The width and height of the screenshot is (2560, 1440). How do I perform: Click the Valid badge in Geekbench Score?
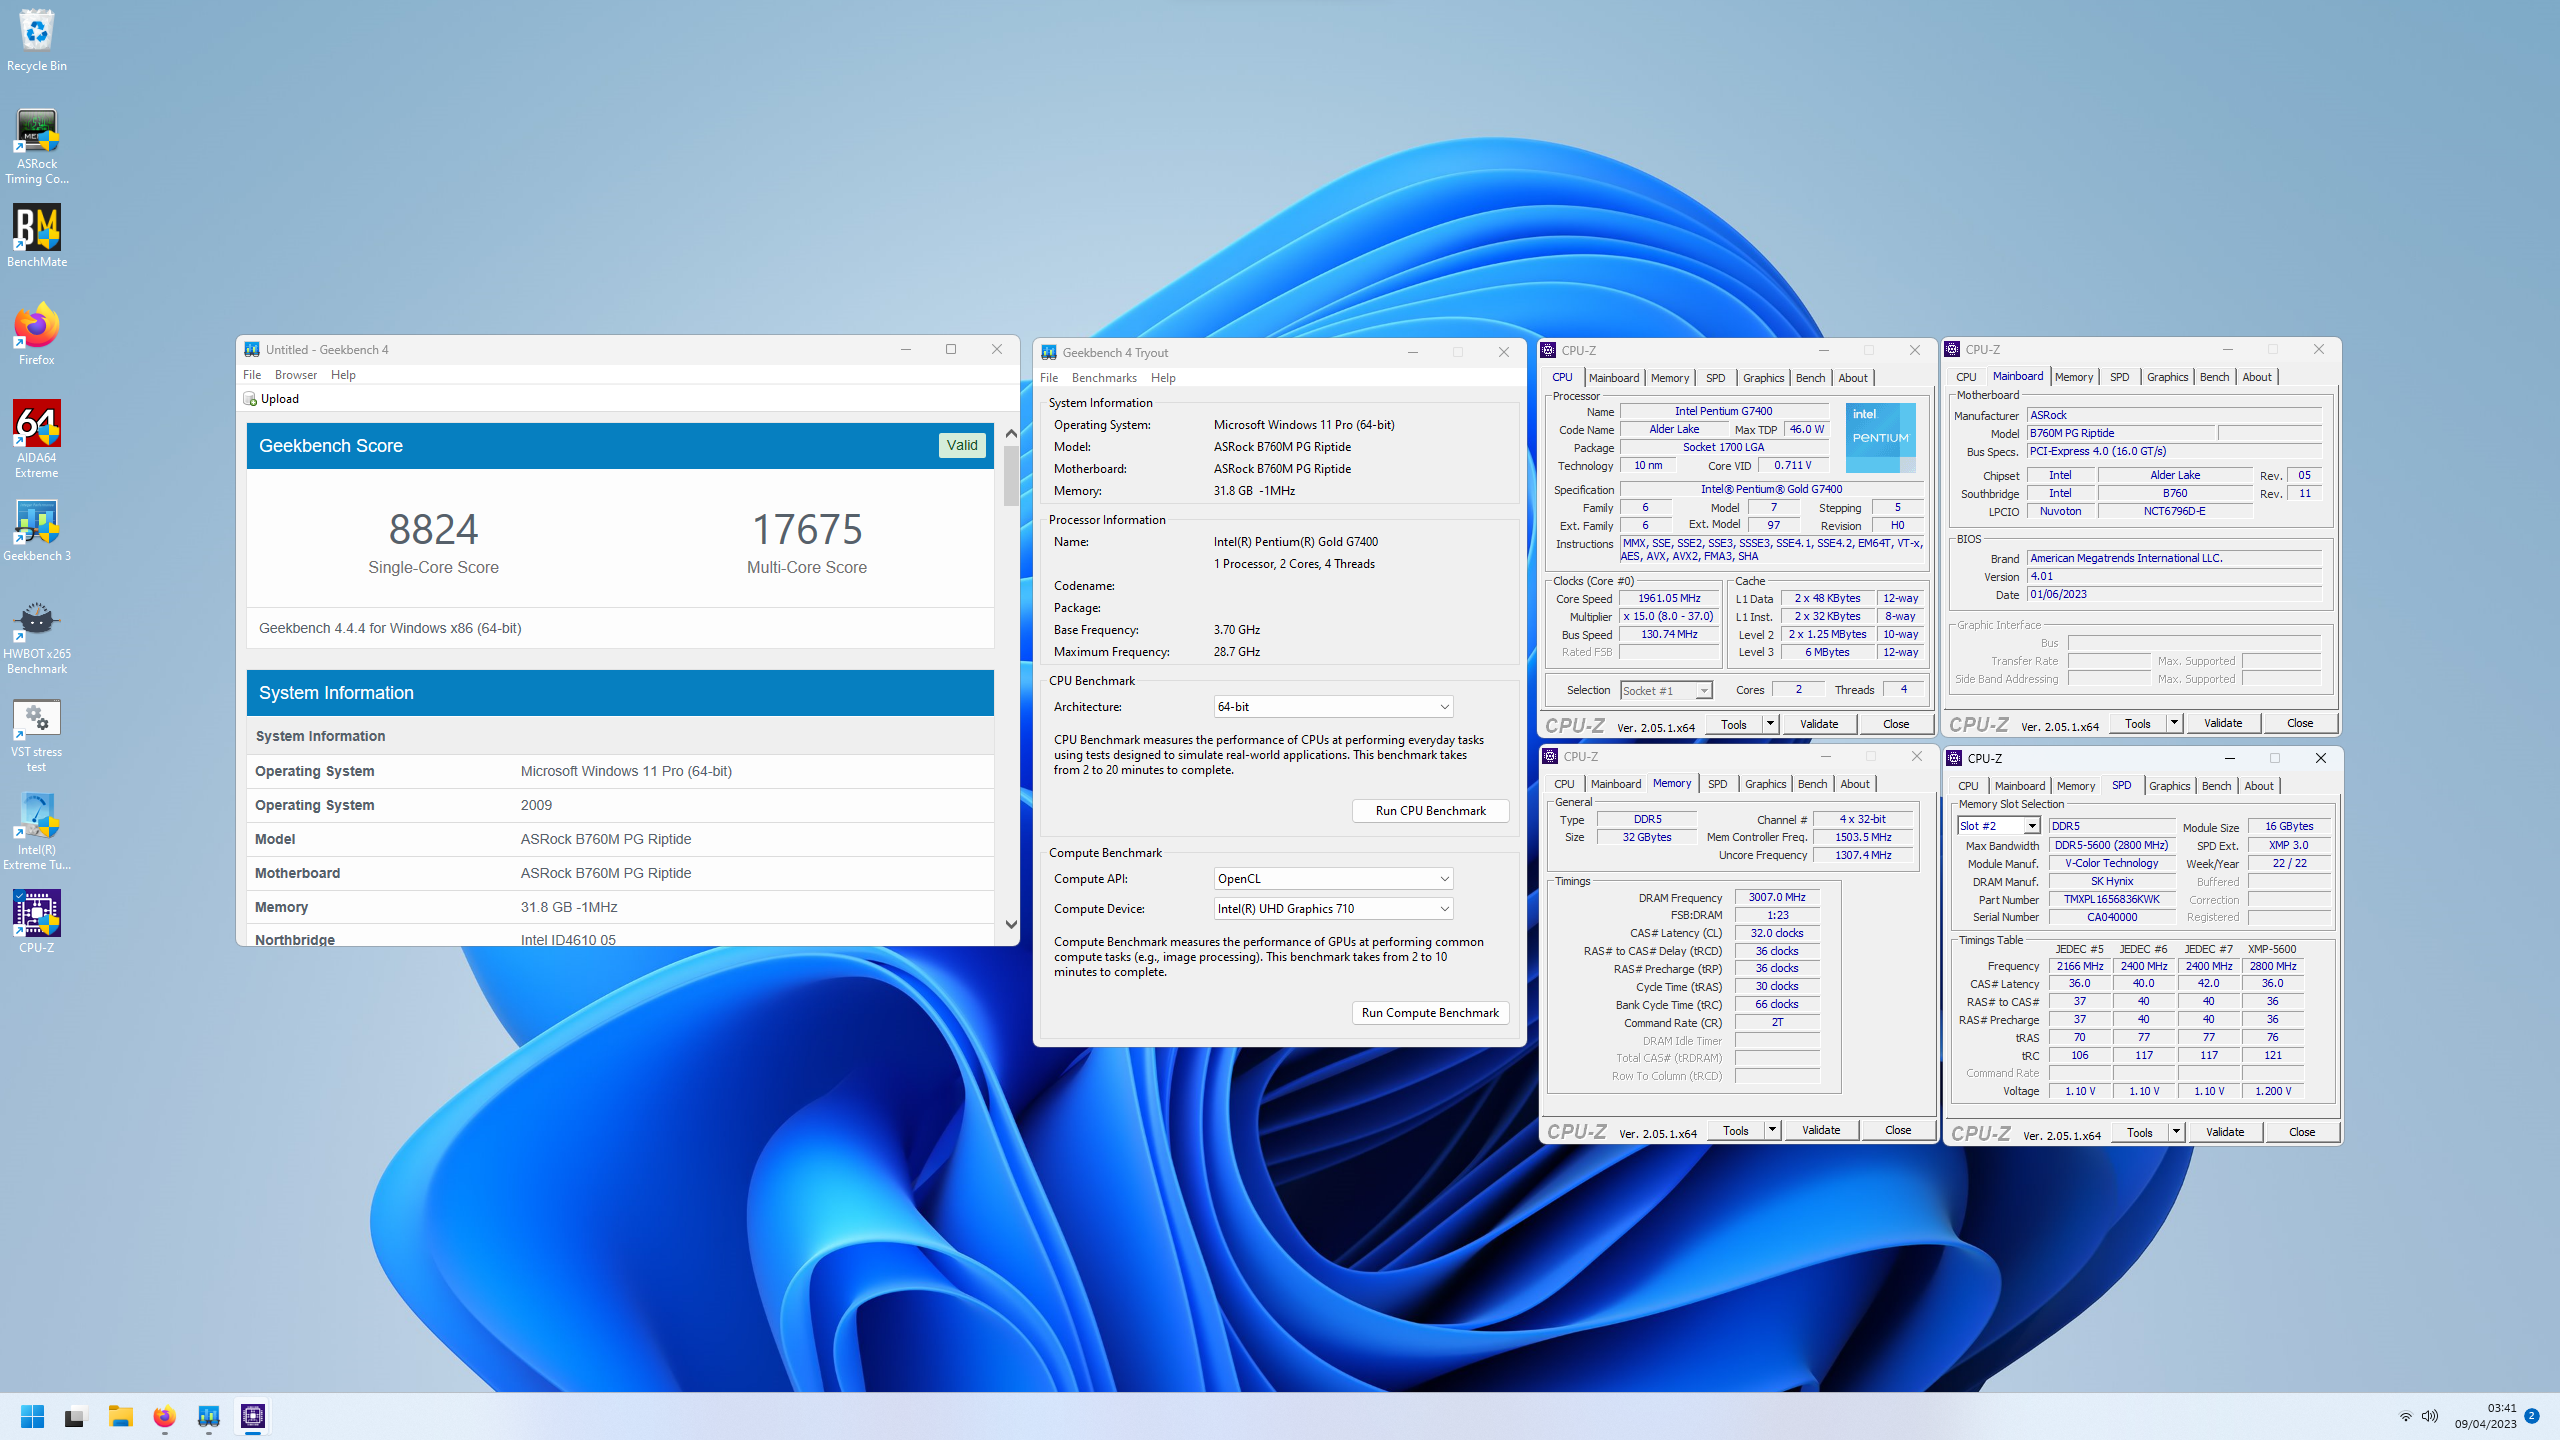pyautogui.click(x=962, y=445)
